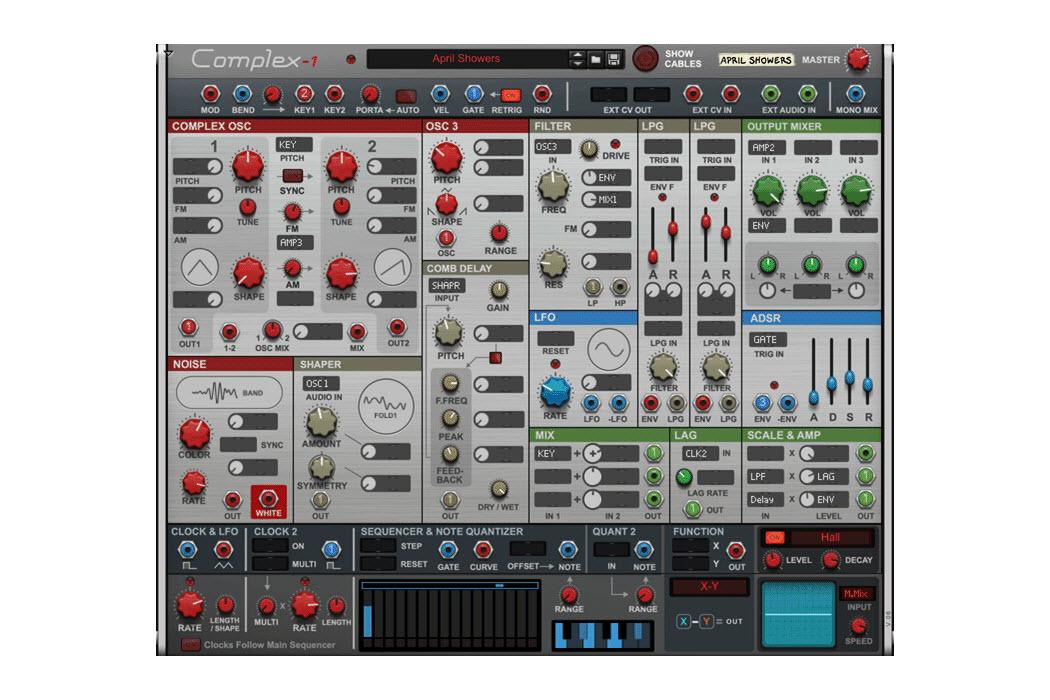Click the Show Cables button
Viewport: 1050px width, 700px height.
[x=645, y=59]
